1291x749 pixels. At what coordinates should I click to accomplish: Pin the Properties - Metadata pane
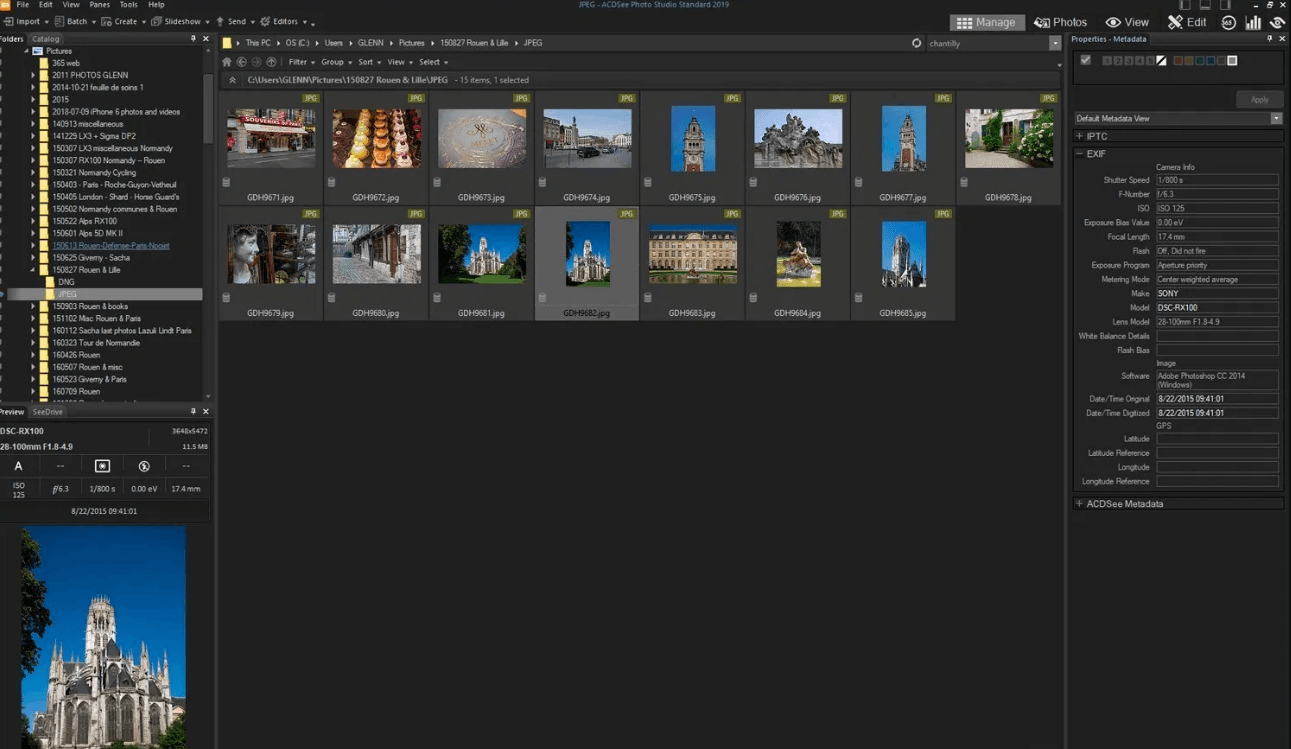1270,39
